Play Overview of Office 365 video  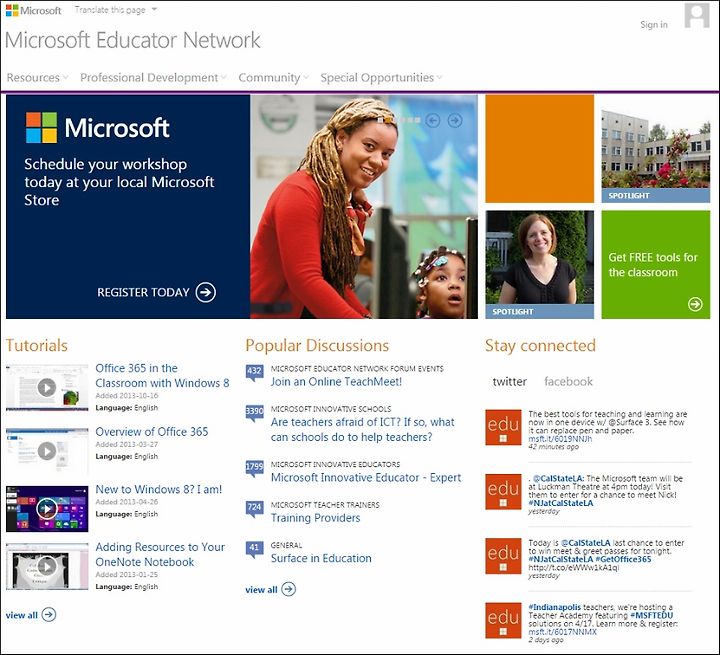click(x=47, y=451)
